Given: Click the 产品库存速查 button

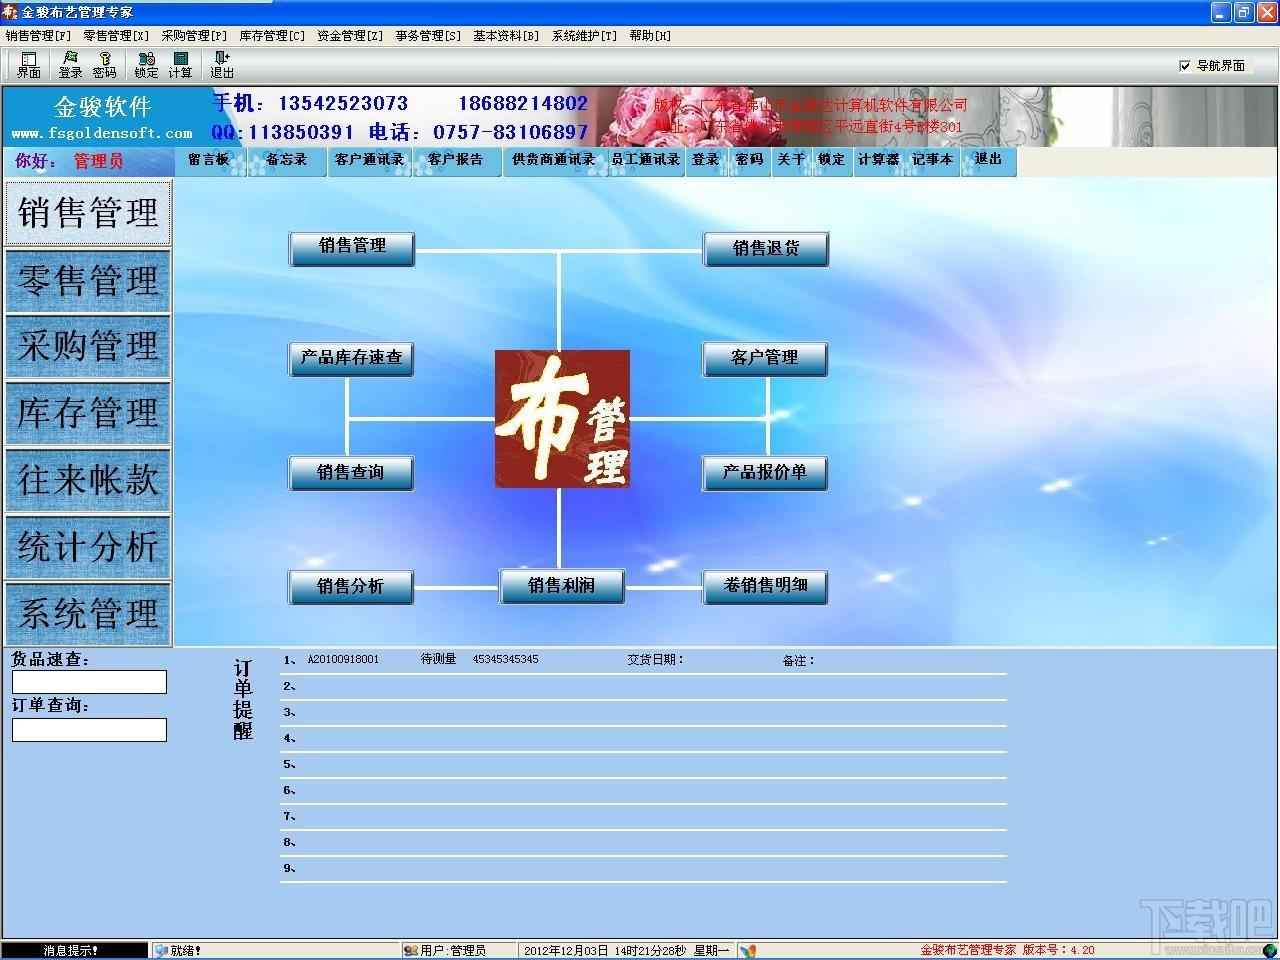Looking at the screenshot, I should [351, 358].
